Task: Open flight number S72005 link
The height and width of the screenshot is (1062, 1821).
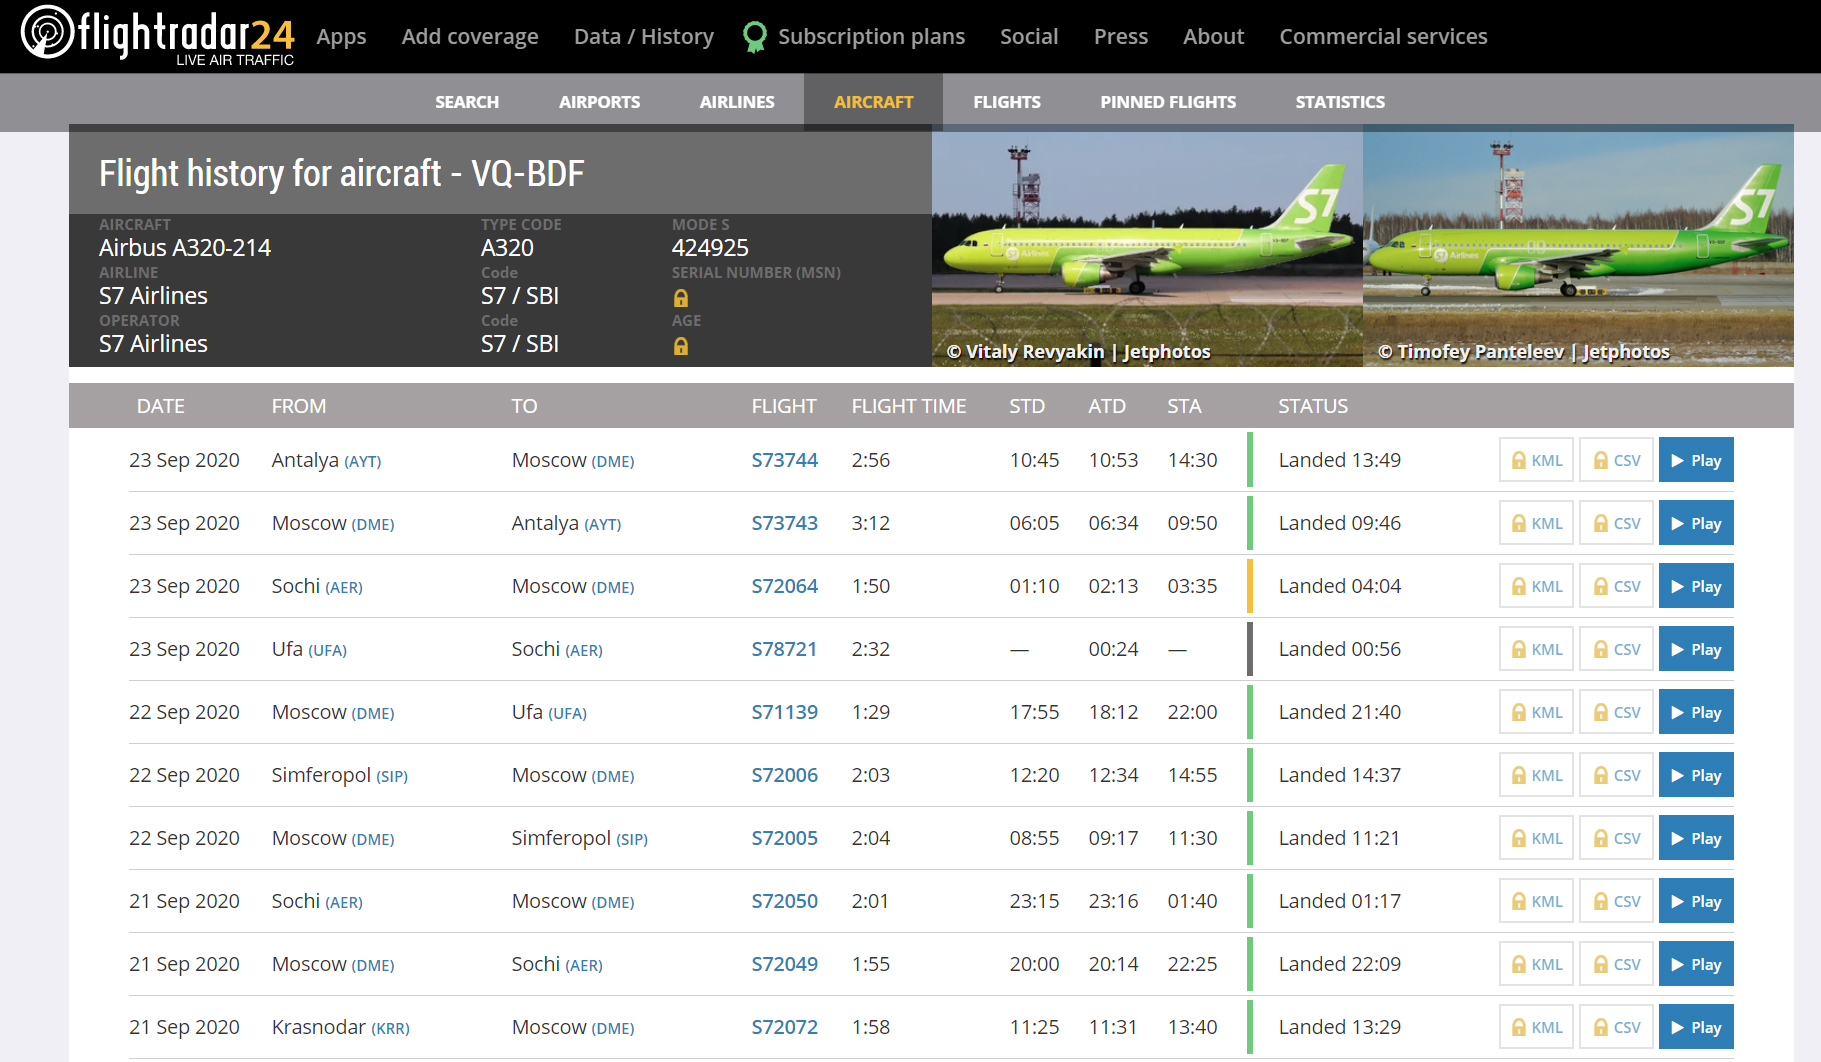Action: point(784,838)
